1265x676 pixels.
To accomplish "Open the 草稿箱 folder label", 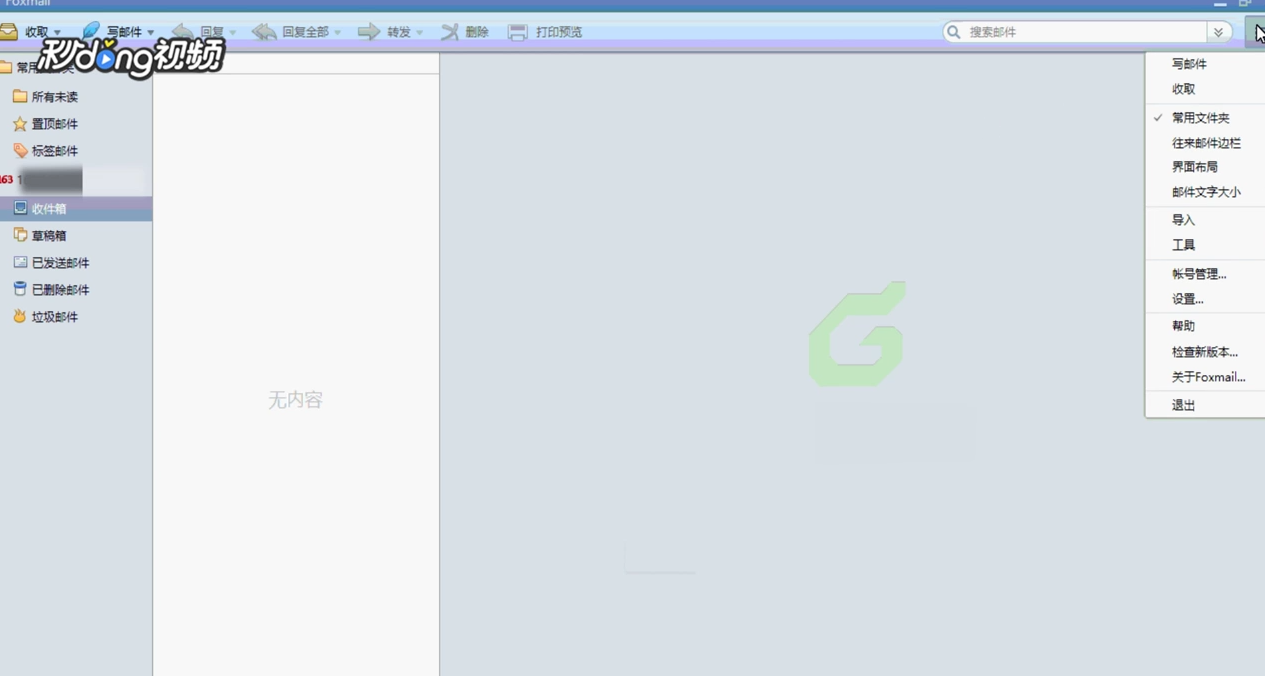I will click(x=49, y=236).
